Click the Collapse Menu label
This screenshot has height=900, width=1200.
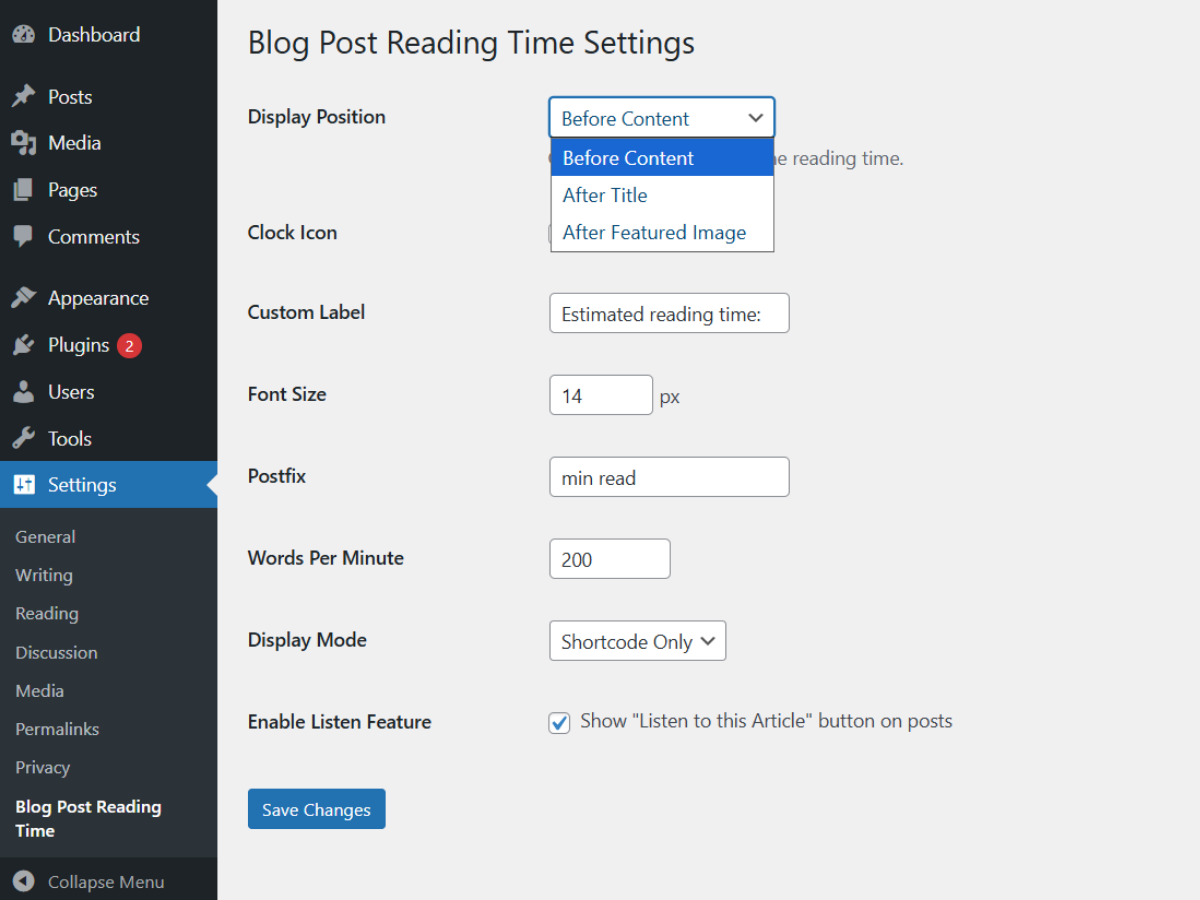(106, 882)
